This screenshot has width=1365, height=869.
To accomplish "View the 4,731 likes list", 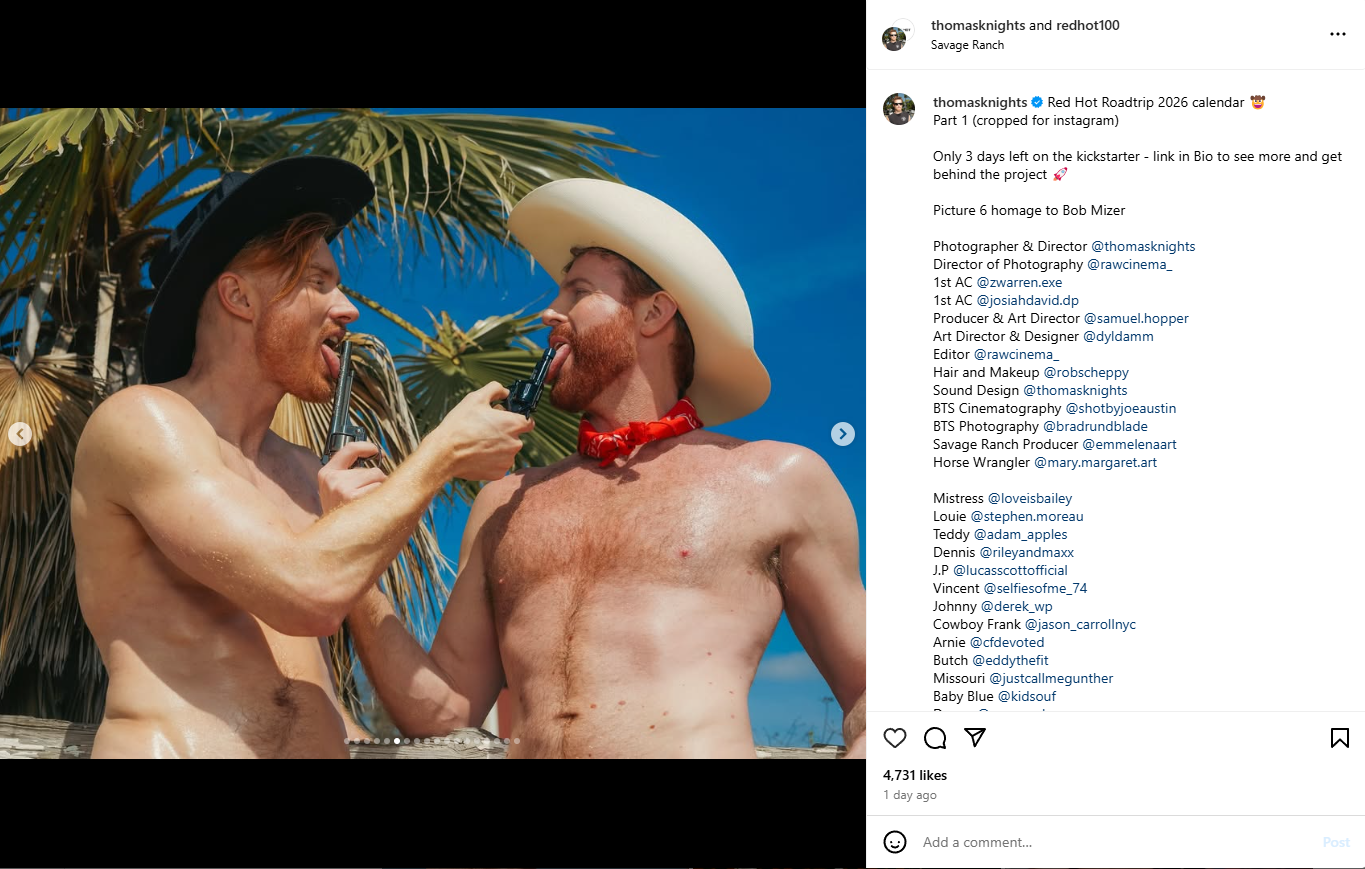I will [x=914, y=775].
